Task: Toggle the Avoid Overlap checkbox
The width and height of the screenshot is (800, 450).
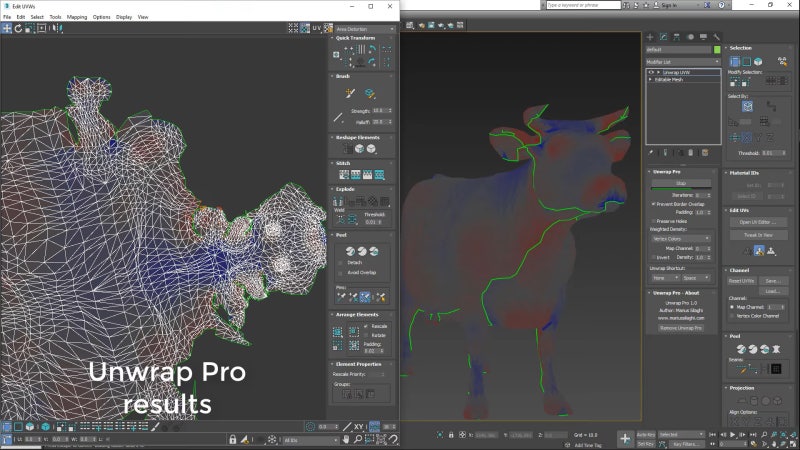Action: pyautogui.click(x=340, y=273)
